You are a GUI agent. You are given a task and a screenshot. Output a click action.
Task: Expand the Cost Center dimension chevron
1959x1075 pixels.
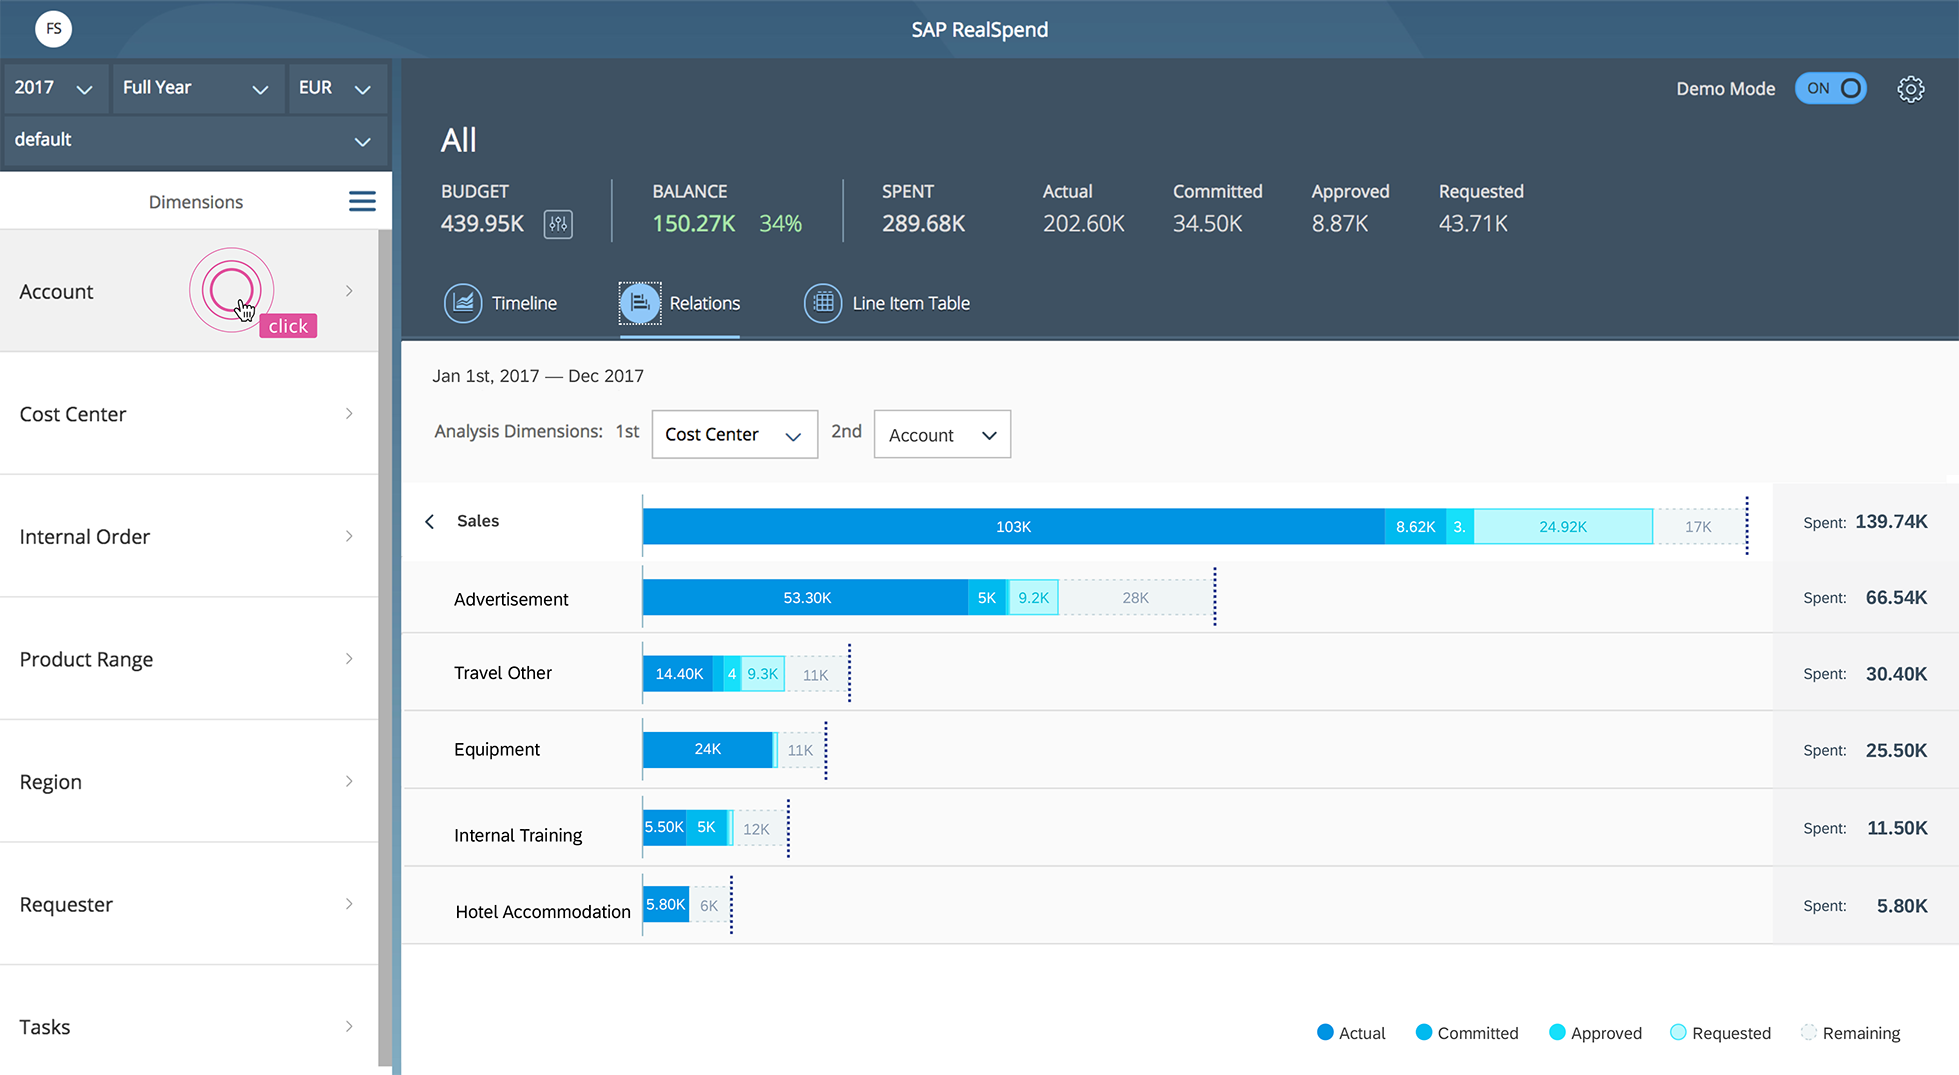(x=349, y=414)
